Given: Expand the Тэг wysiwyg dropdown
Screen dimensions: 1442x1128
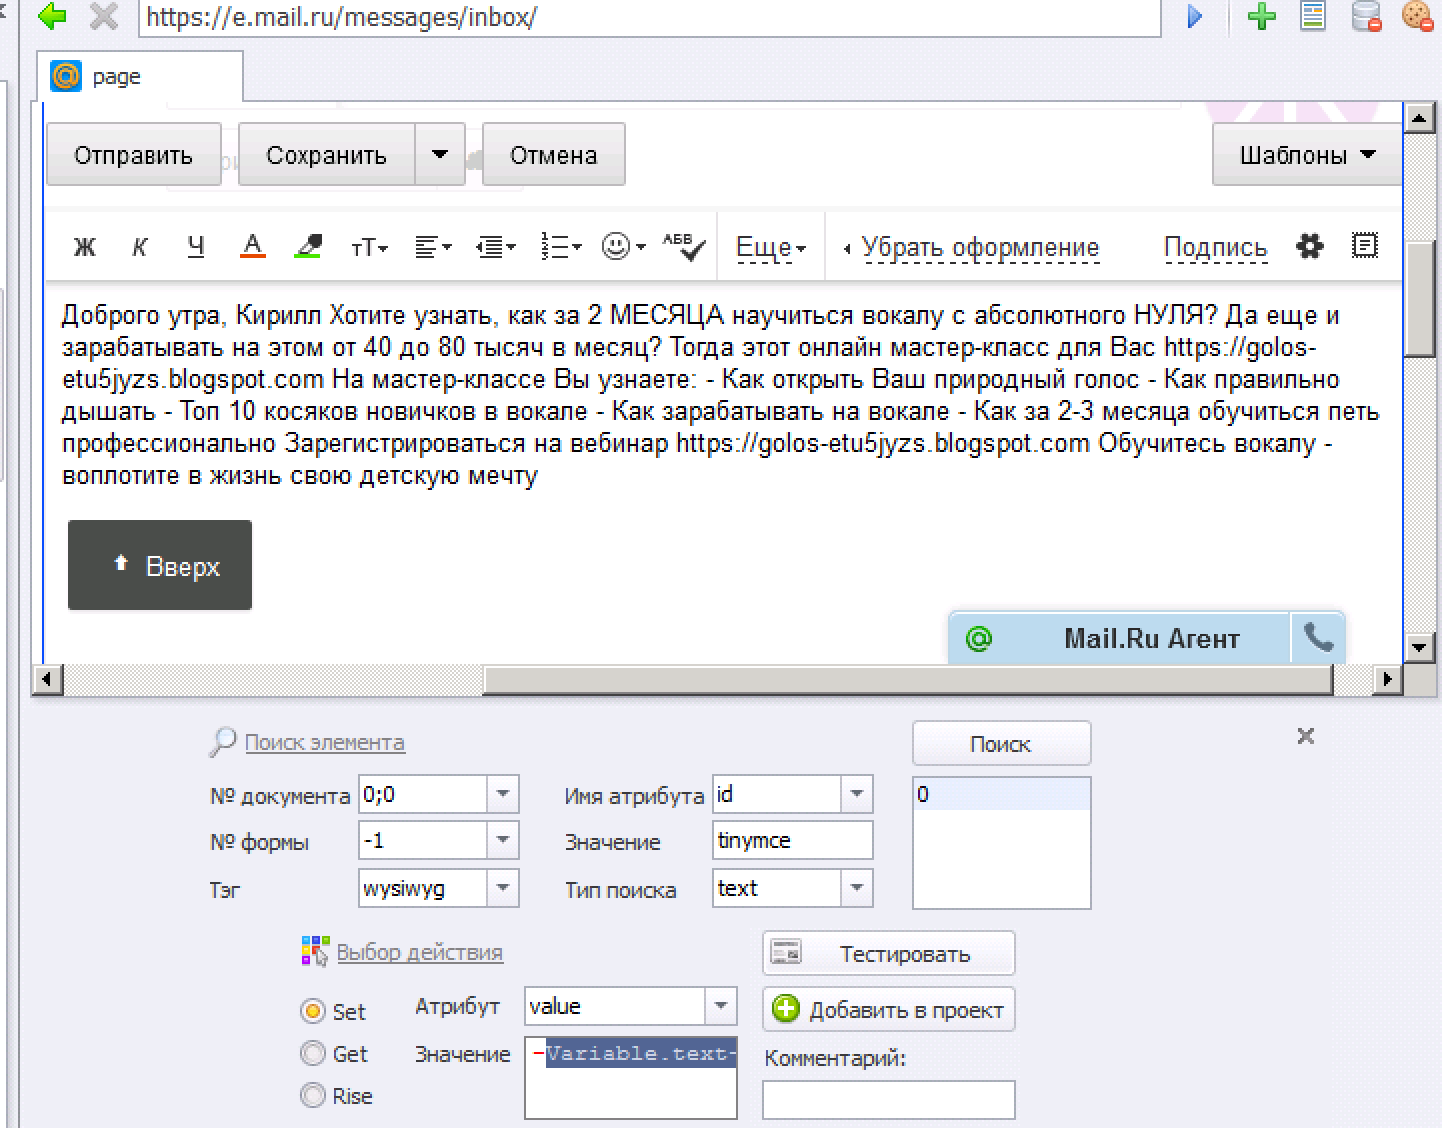Looking at the screenshot, I should click(x=502, y=888).
